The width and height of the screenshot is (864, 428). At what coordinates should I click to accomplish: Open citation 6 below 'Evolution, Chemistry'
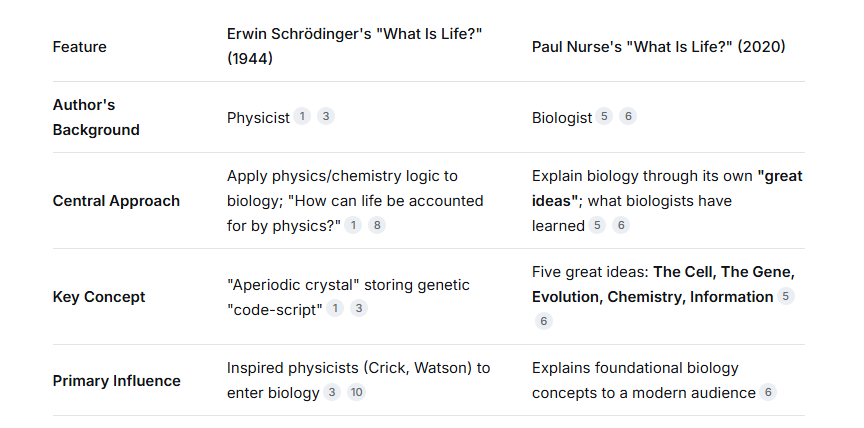[x=544, y=321]
